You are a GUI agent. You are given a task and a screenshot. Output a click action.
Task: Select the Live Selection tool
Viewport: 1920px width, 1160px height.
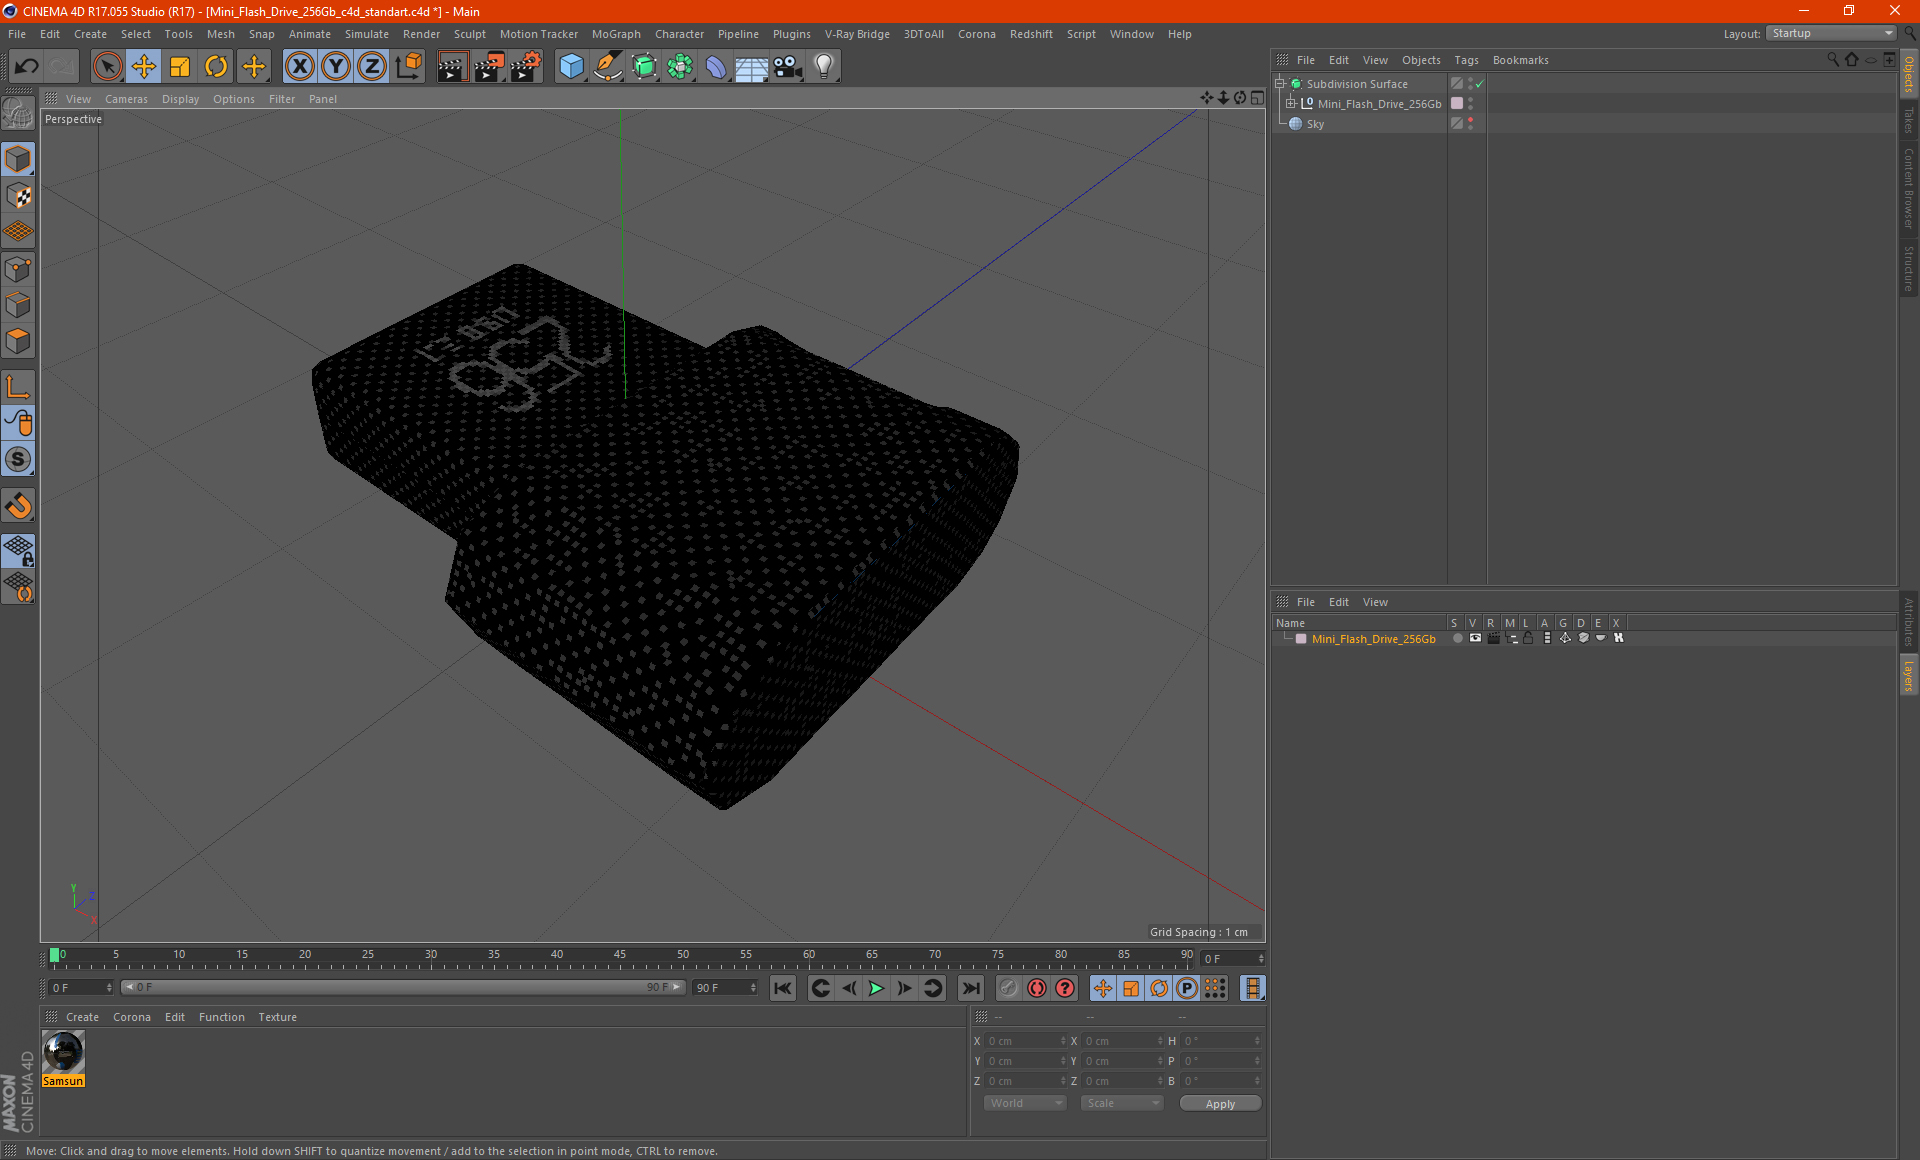(x=107, y=67)
